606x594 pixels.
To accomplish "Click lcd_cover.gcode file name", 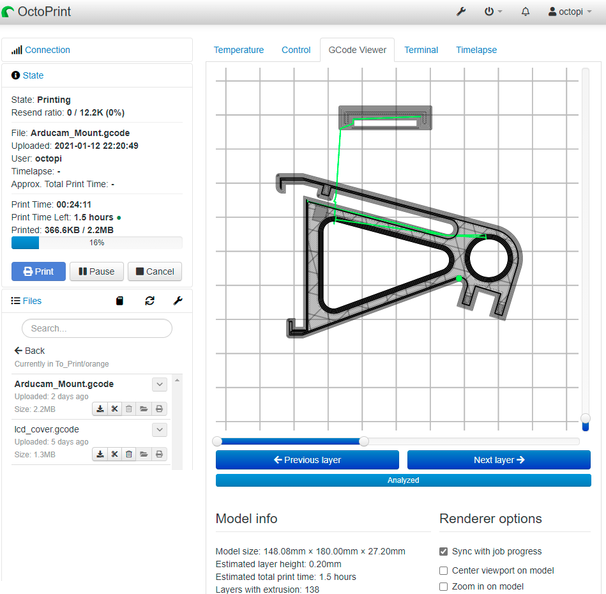I will (x=47, y=429).
